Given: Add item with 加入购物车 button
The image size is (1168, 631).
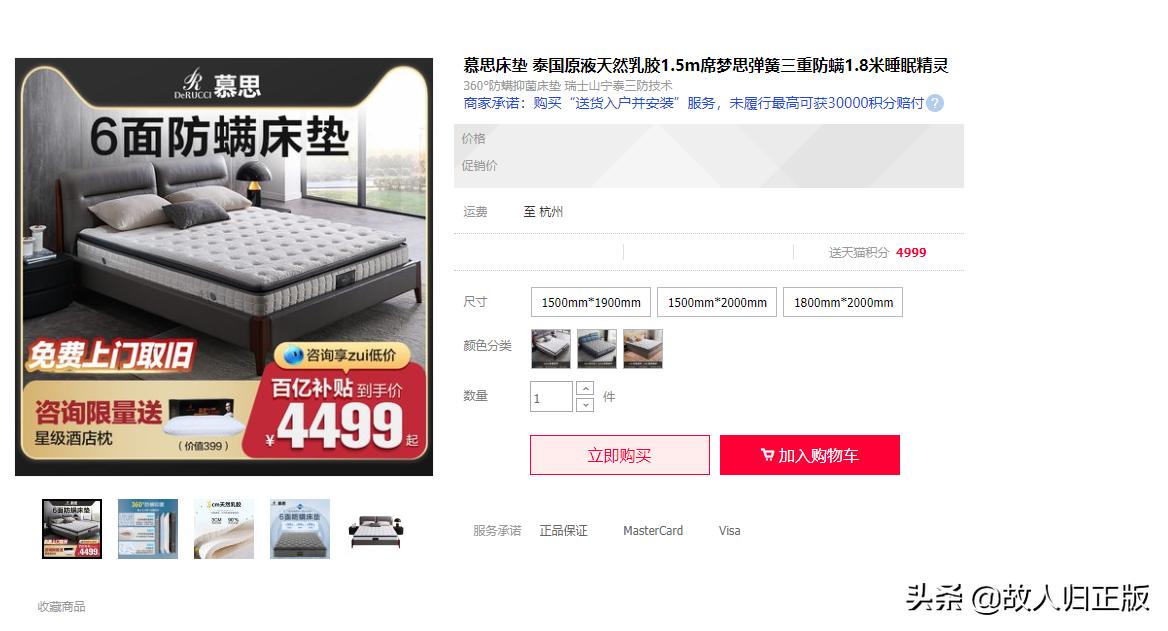Looking at the screenshot, I should pyautogui.click(x=809, y=455).
